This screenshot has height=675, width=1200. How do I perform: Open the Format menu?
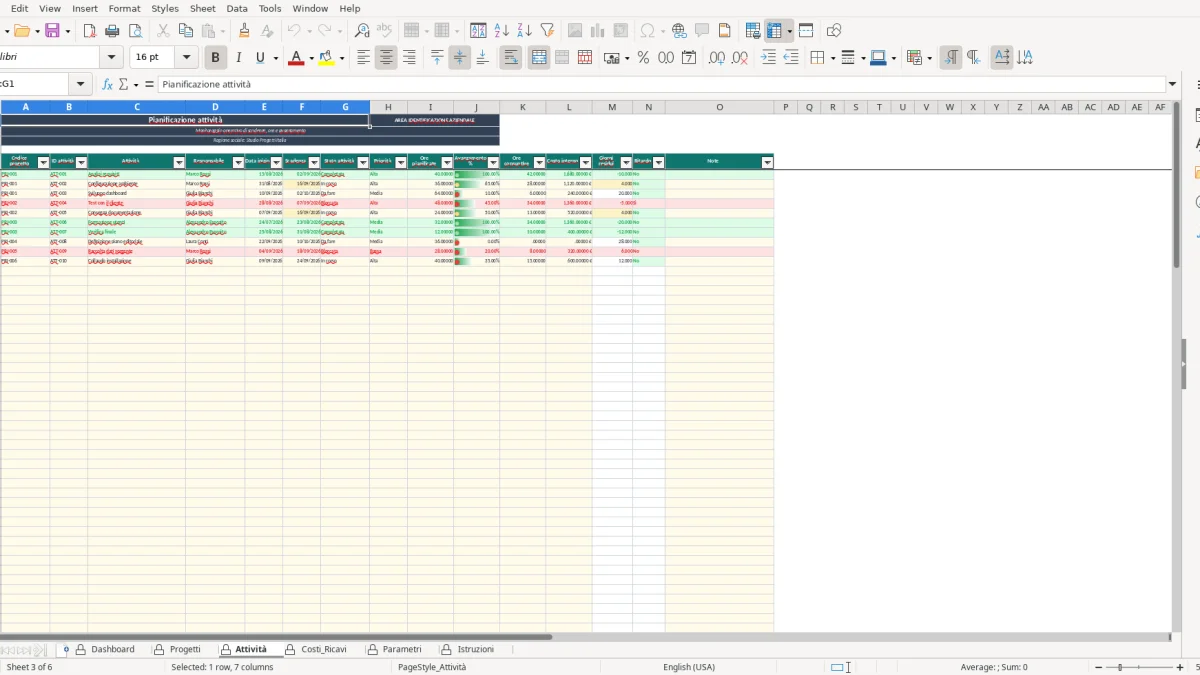pyautogui.click(x=124, y=8)
